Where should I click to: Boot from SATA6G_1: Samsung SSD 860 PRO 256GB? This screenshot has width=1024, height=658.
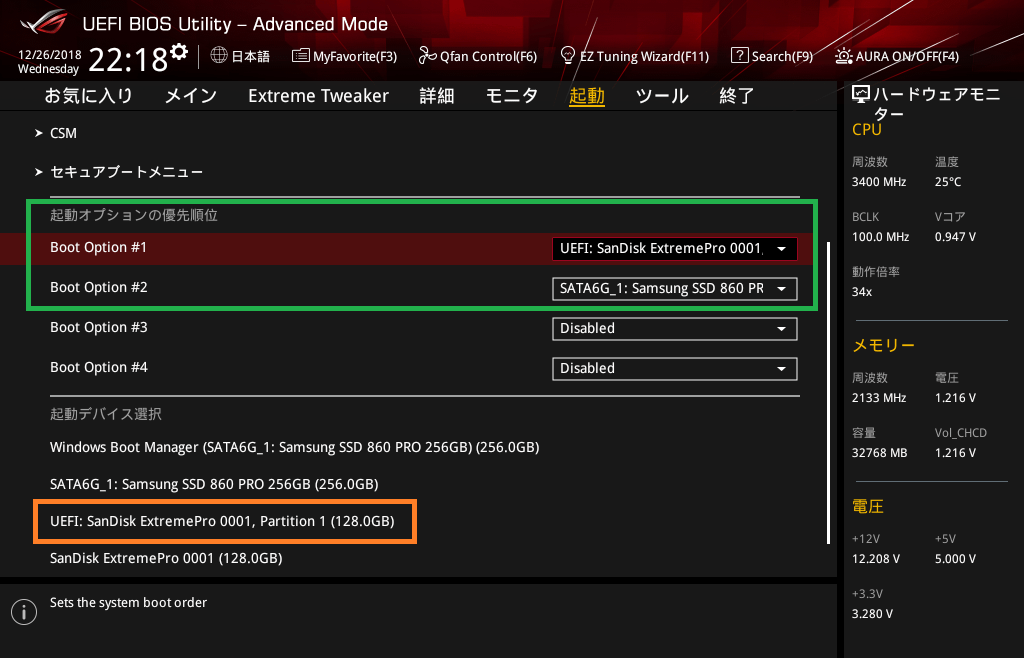tap(214, 484)
